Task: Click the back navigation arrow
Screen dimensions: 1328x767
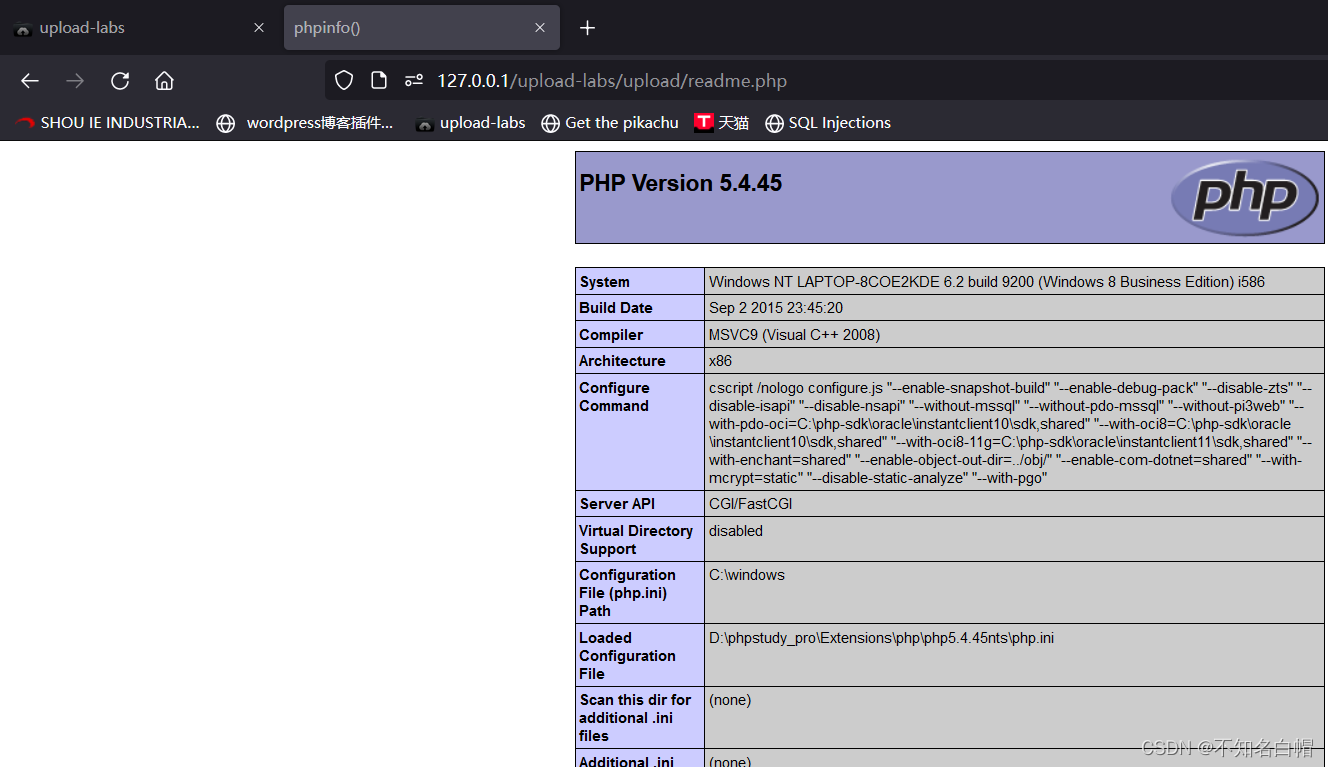Action: point(29,81)
